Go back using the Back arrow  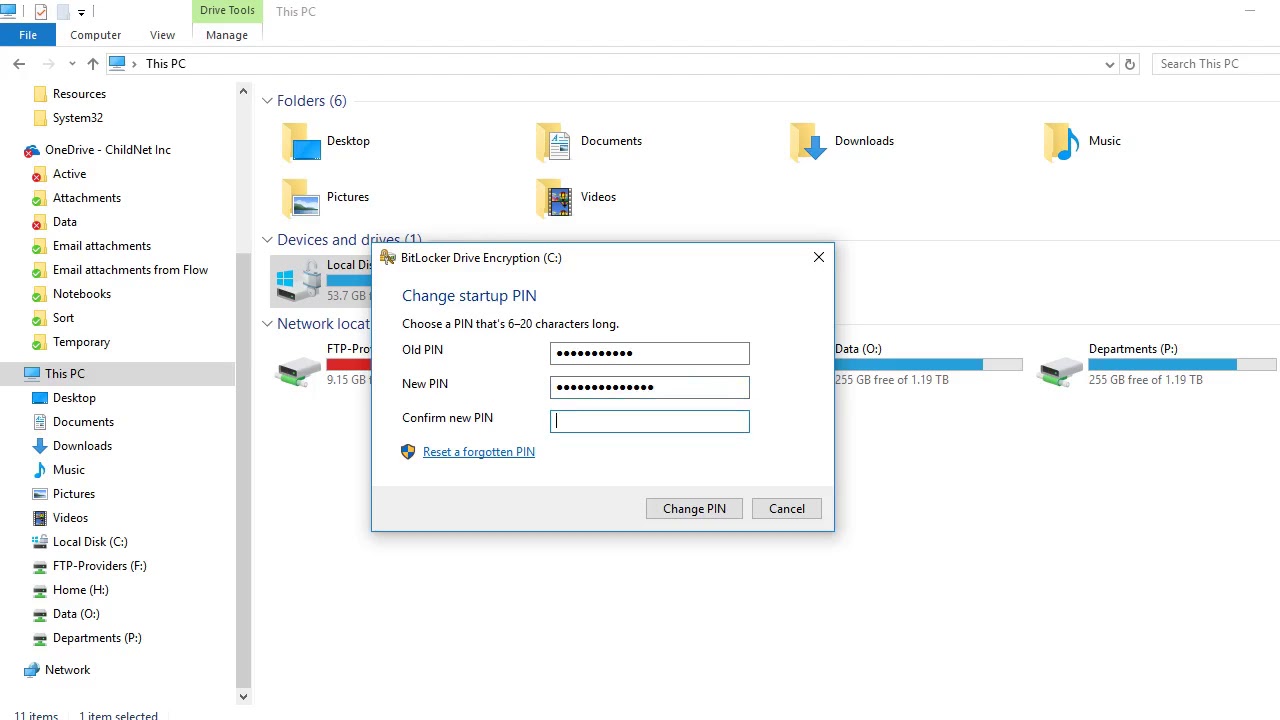coord(19,64)
